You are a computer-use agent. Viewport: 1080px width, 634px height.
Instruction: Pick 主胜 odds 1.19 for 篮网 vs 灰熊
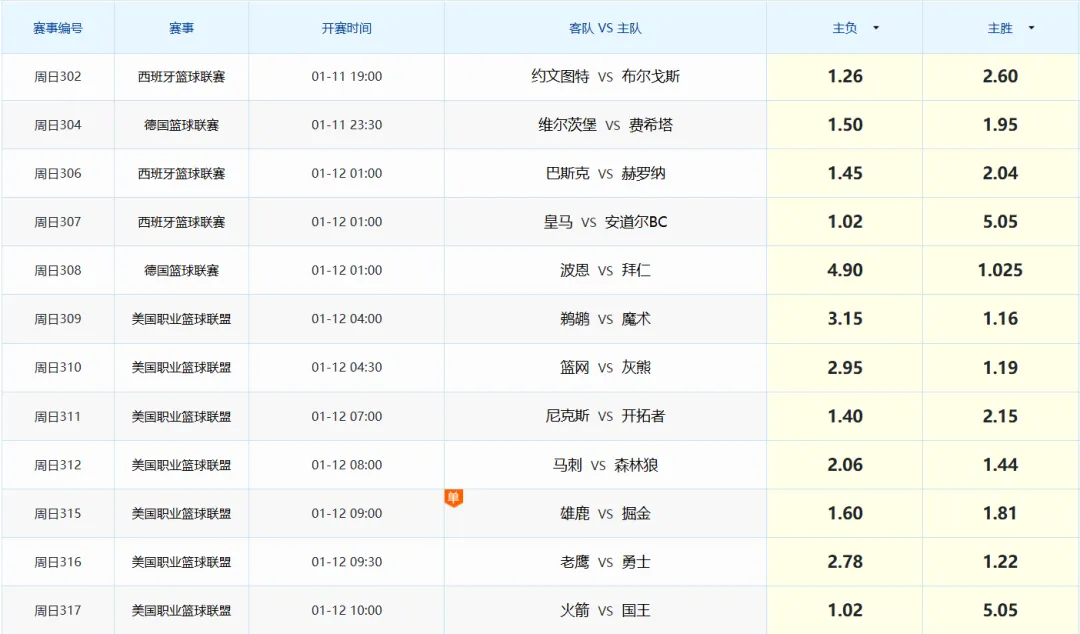[x=1000, y=368]
